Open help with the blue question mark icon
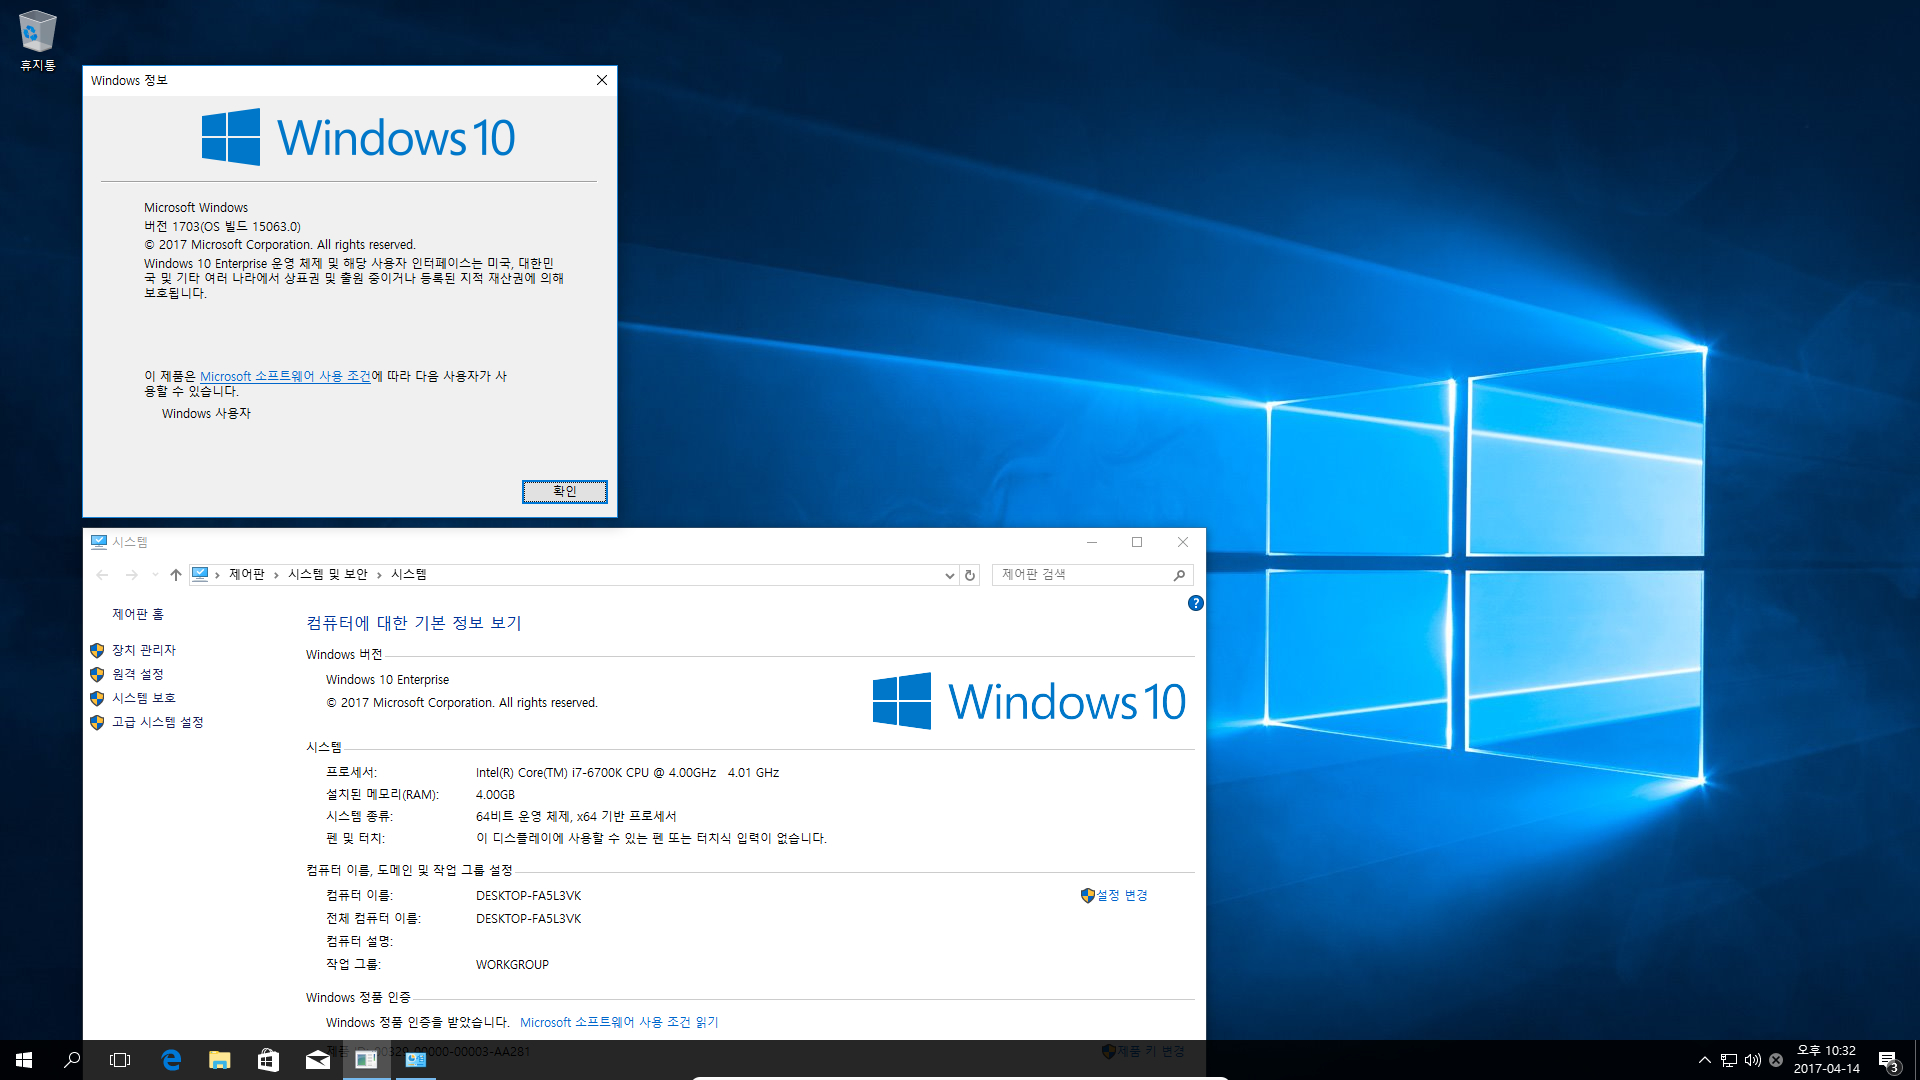Viewport: 1920px width, 1080px height. click(x=1195, y=603)
